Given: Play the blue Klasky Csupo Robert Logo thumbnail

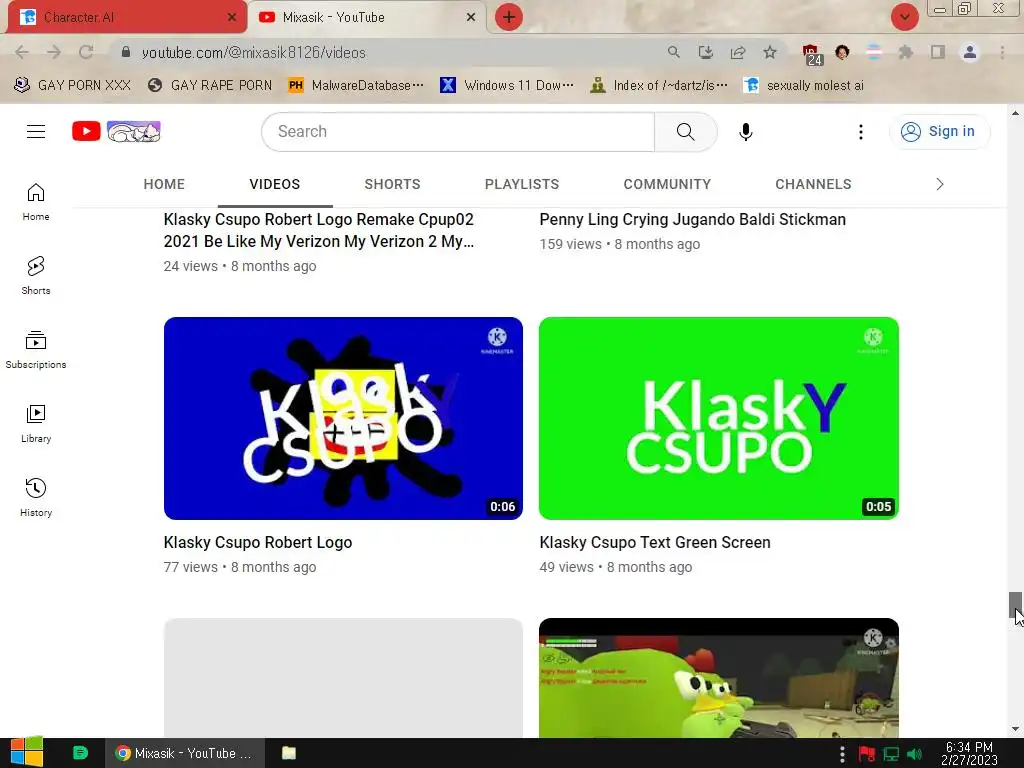Looking at the screenshot, I should (x=344, y=419).
